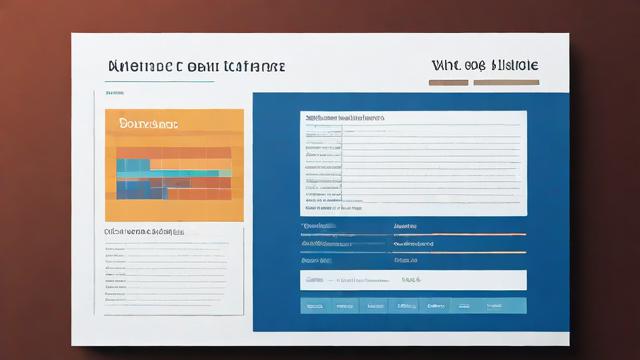Click the small label beneath the teal heading underline
The image size is (640, 360).
115,93
